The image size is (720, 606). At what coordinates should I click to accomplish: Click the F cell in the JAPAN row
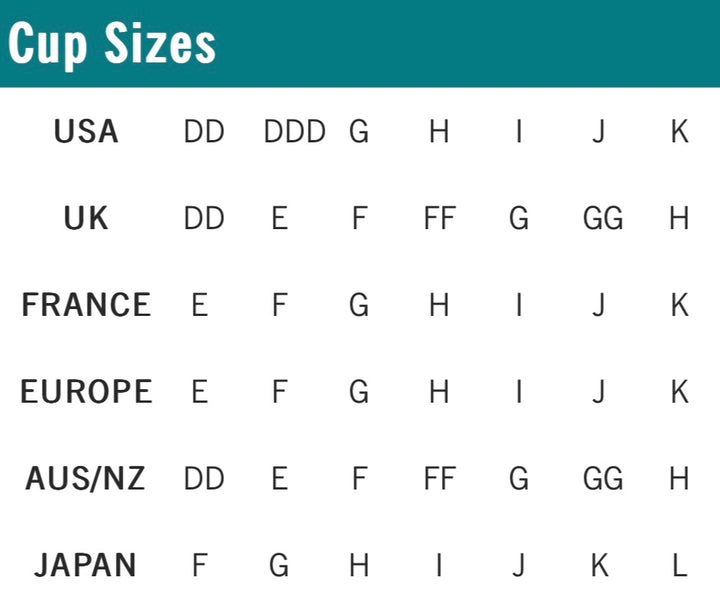point(200,566)
